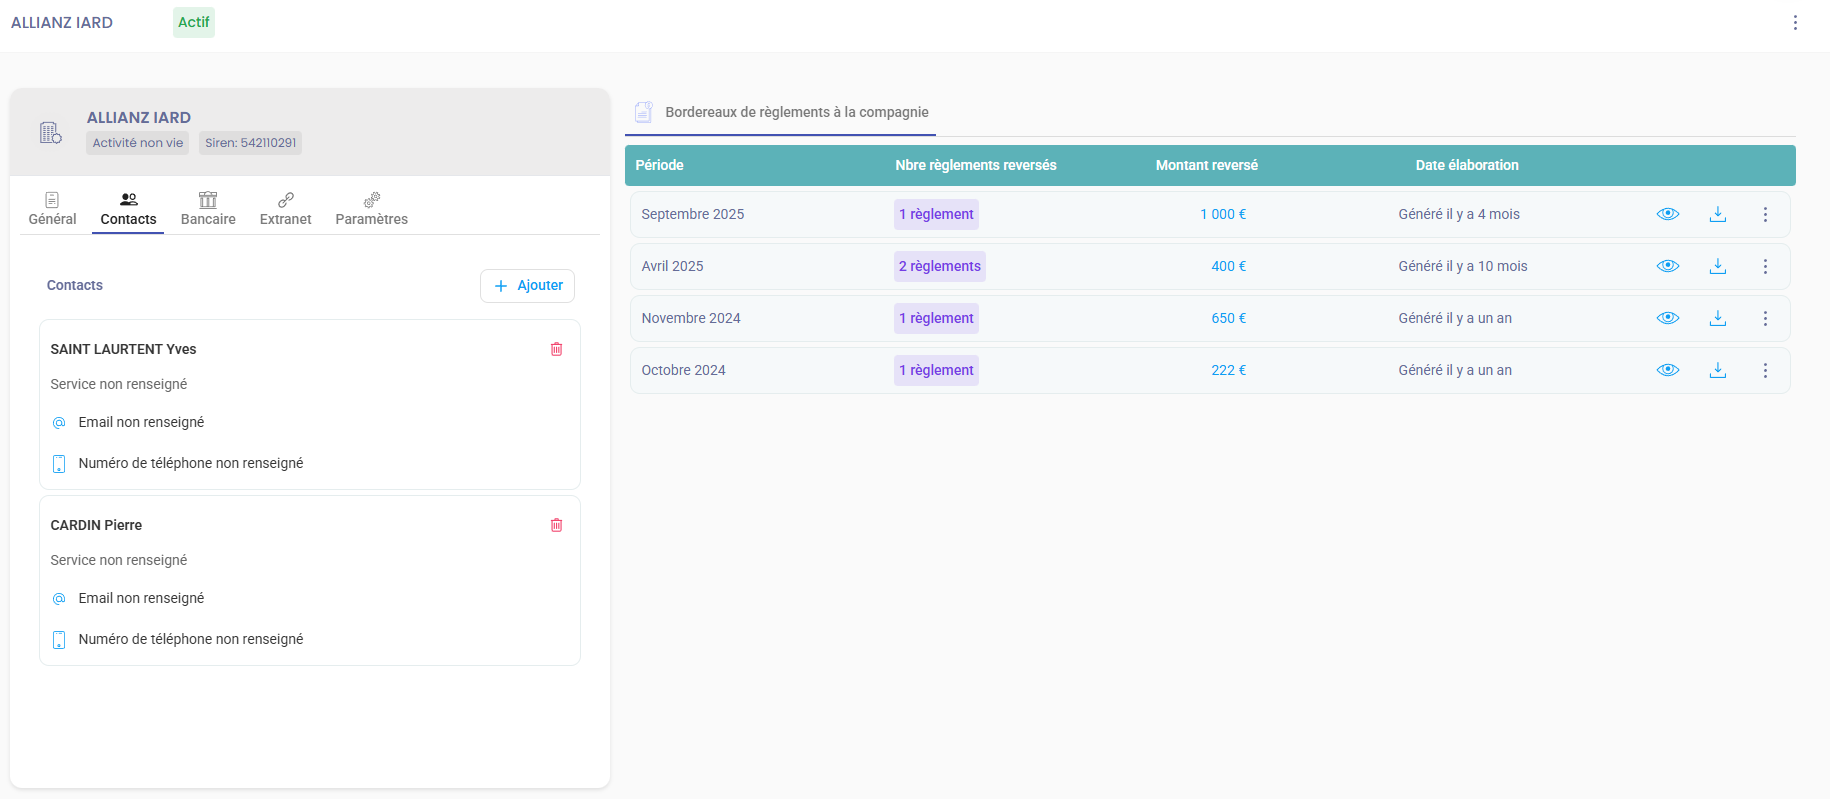Click the Siren: 542110291 tag

tap(250, 143)
